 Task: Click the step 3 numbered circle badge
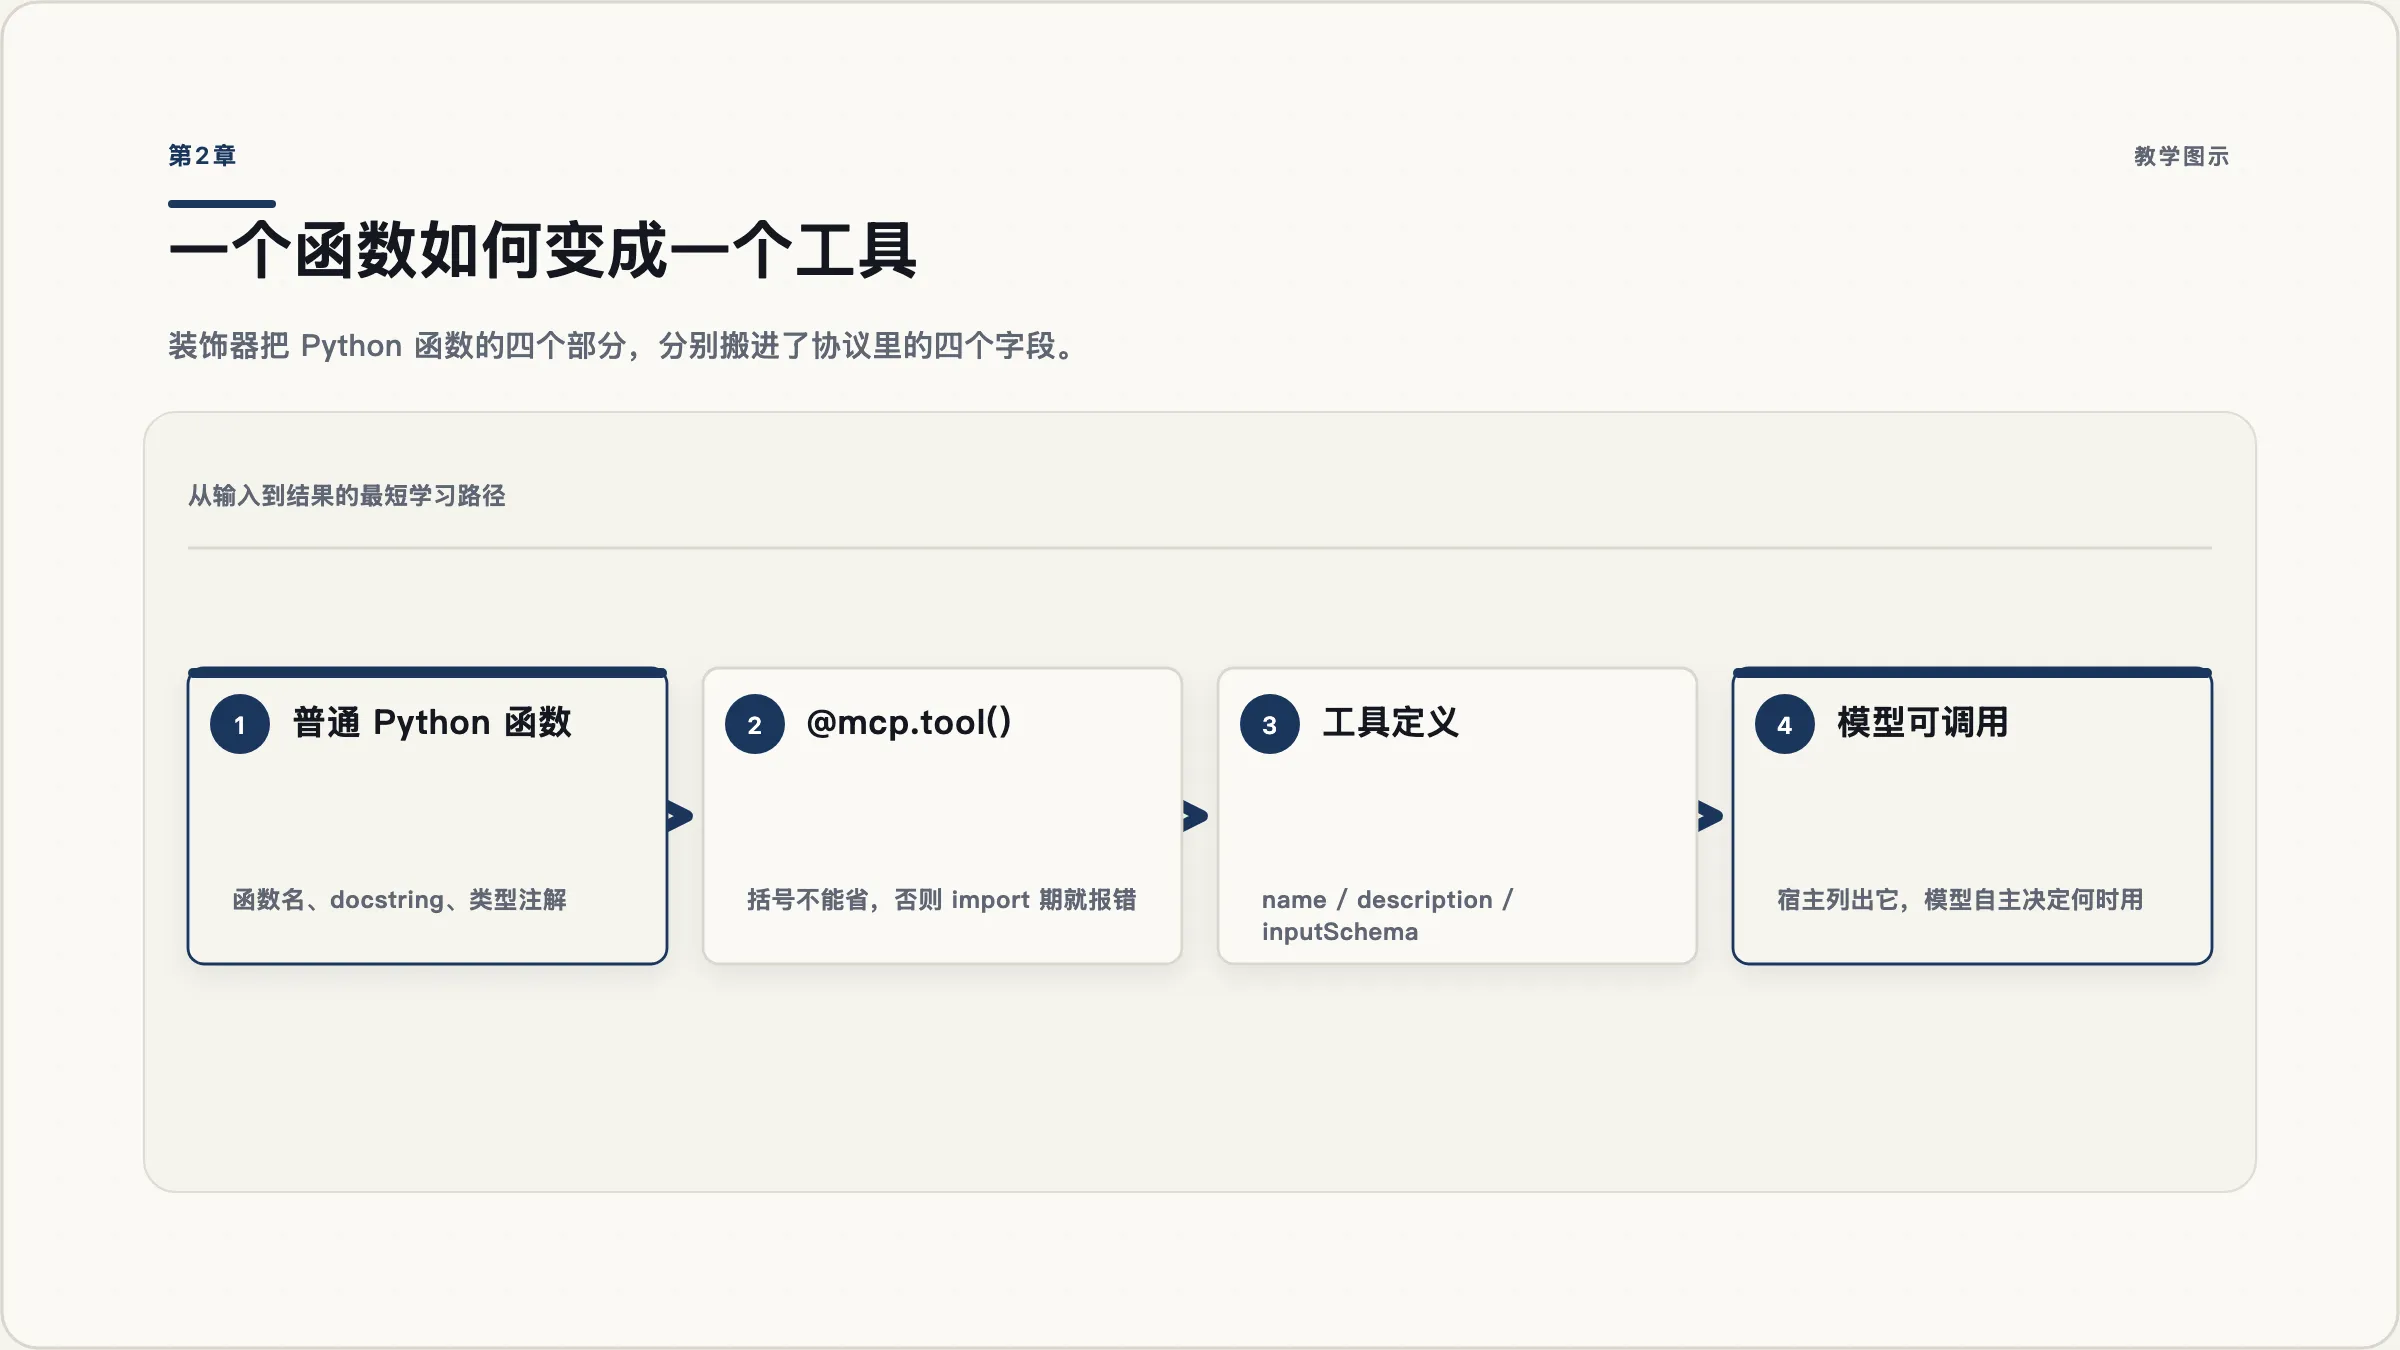tap(1270, 724)
